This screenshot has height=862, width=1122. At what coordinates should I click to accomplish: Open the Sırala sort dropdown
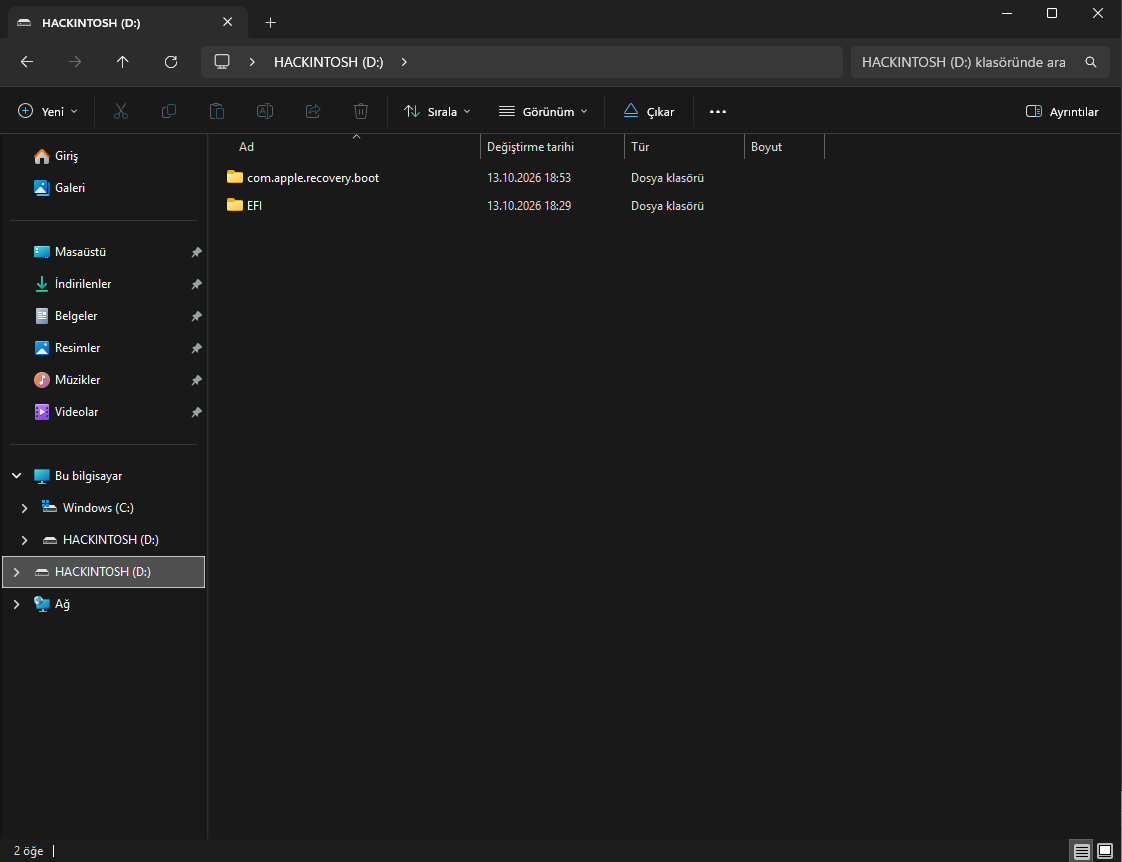coord(437,112)
